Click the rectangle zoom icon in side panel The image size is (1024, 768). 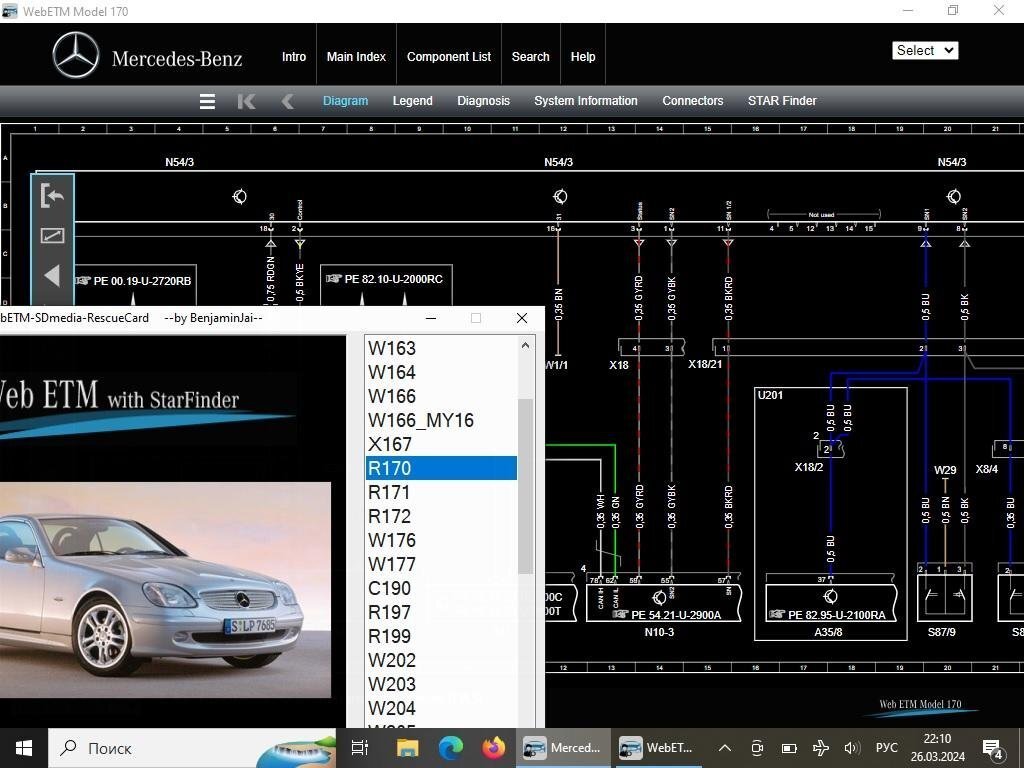(52, 235)
